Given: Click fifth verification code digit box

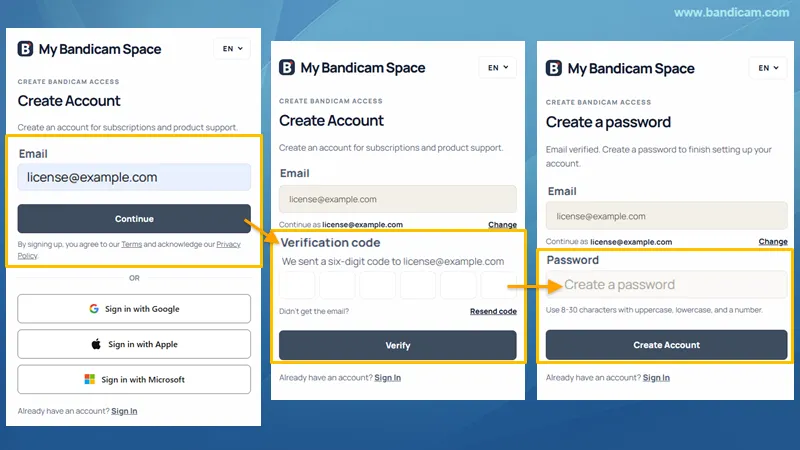Looking at the screenshot, I should 458,285.
